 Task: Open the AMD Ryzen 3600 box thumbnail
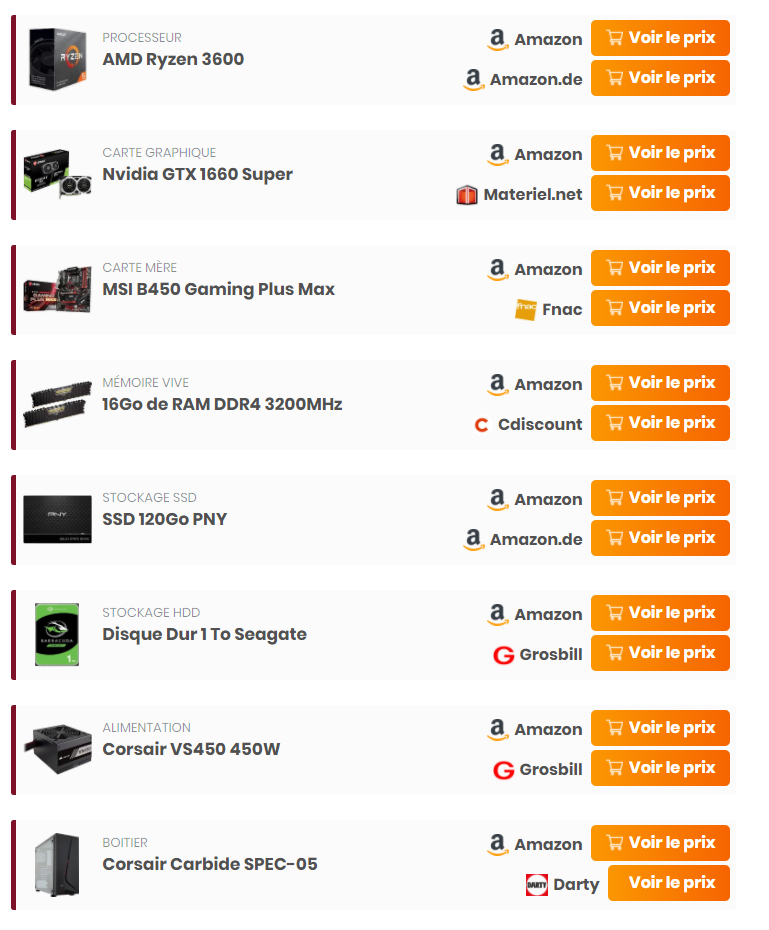click(x=58, y=59)
